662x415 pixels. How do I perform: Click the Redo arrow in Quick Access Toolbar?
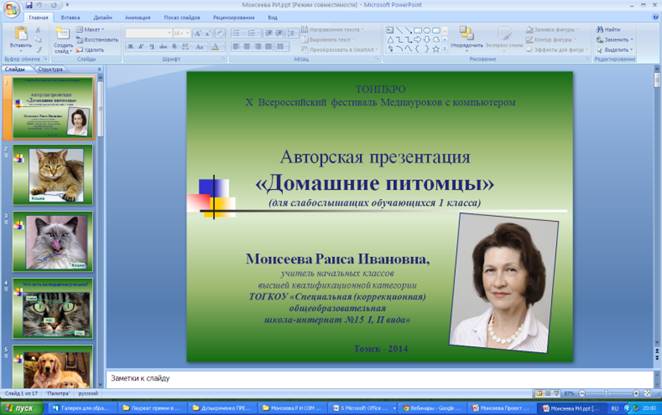tap(54, 5)
